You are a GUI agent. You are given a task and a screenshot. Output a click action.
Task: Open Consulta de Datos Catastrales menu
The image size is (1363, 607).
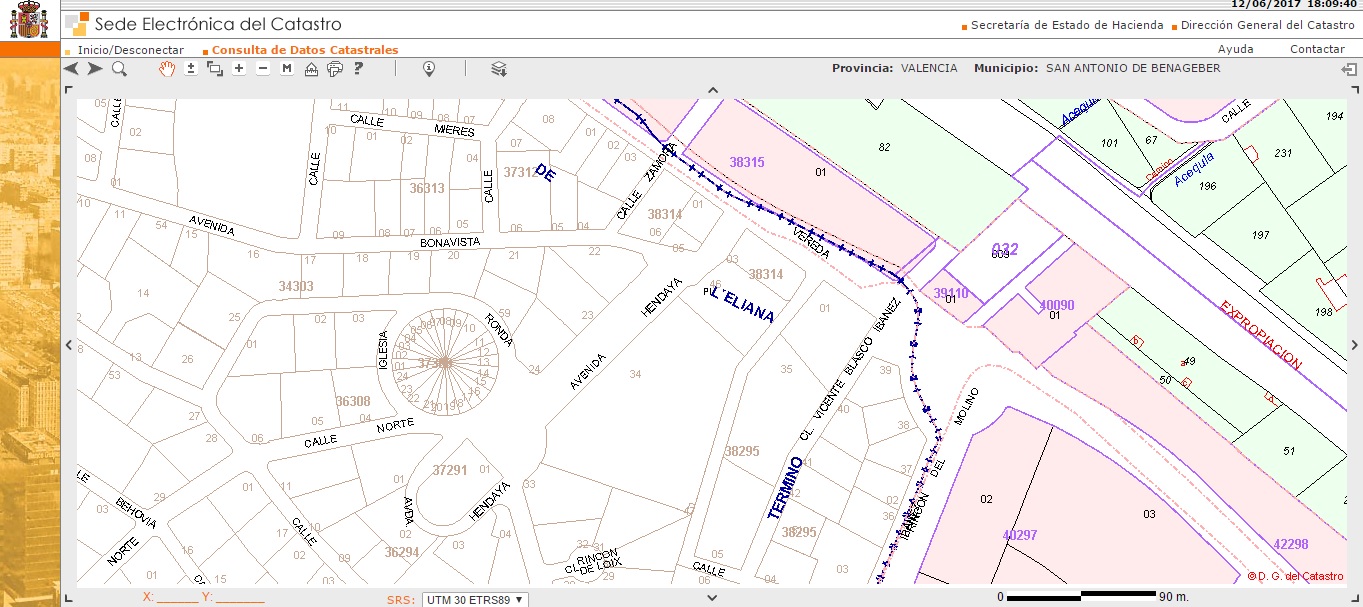(x=305, y=50)
